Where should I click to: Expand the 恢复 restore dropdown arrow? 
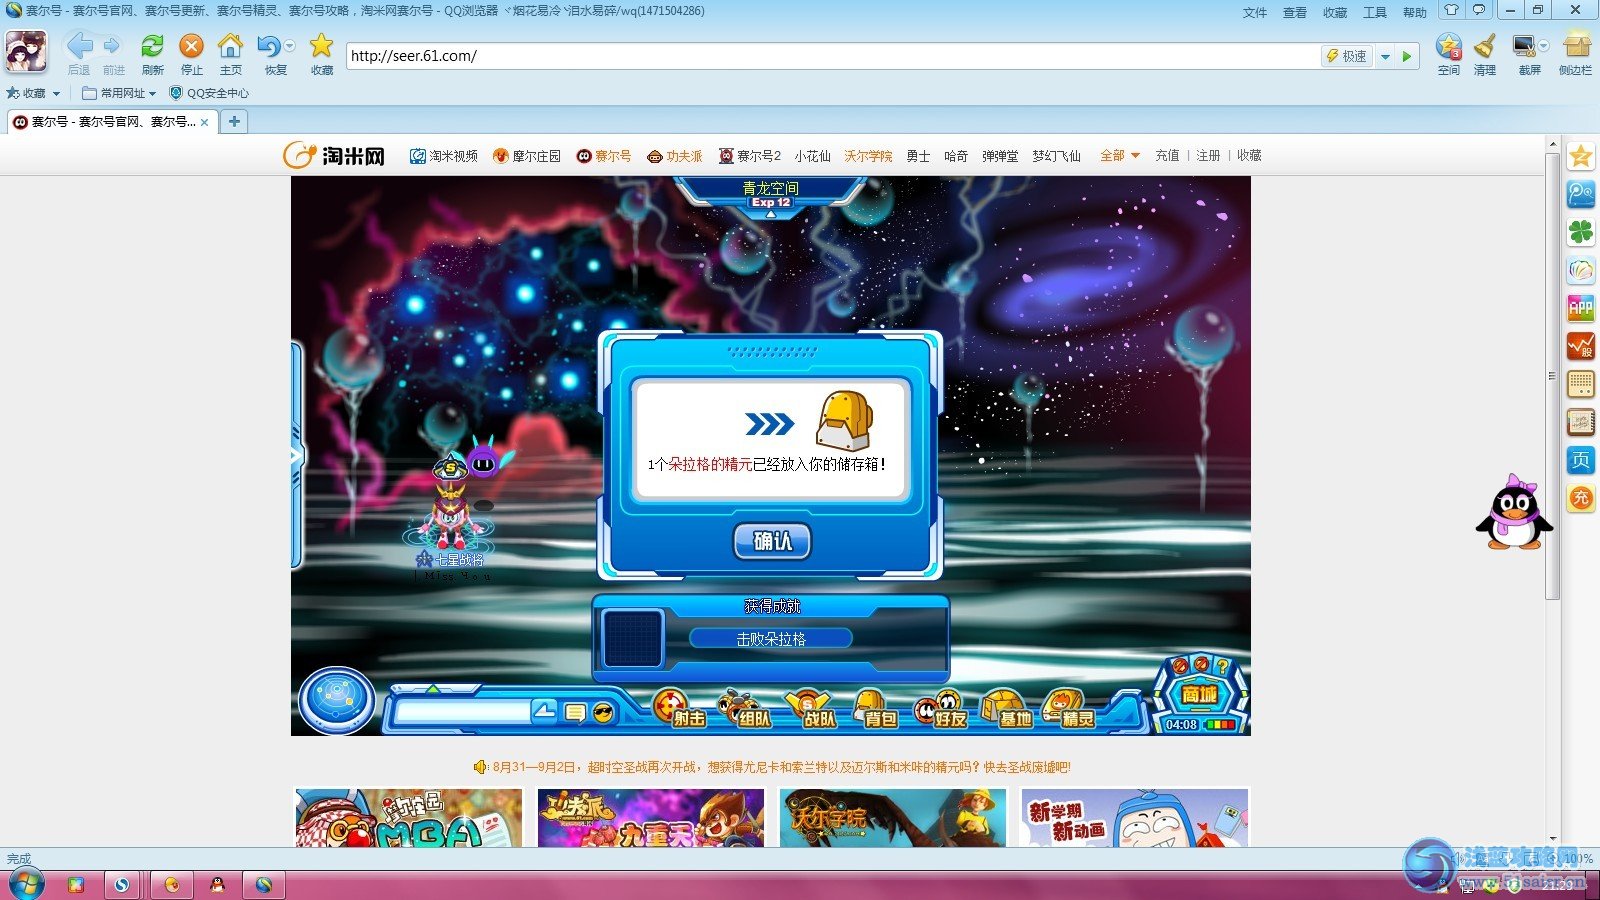pyautogui.click(x=290, y=46)
